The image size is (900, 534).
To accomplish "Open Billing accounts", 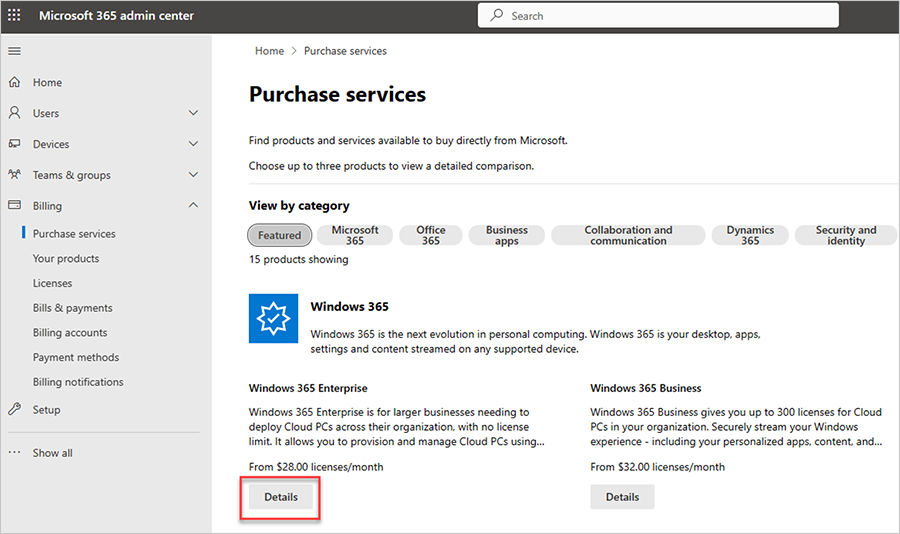I will [70, 332].
